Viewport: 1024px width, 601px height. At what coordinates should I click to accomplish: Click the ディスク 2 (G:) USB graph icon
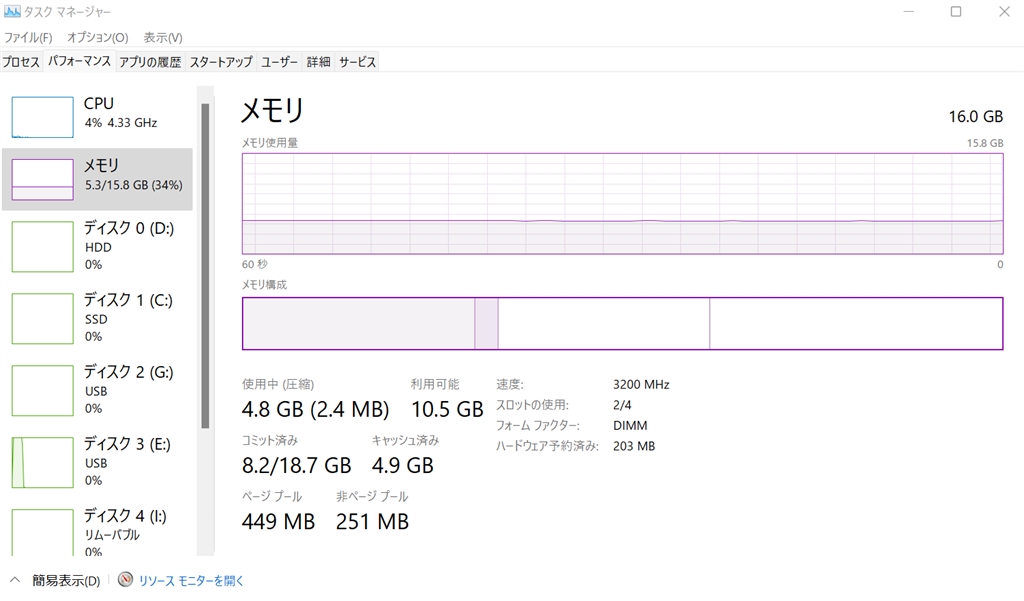pos(42,390)
